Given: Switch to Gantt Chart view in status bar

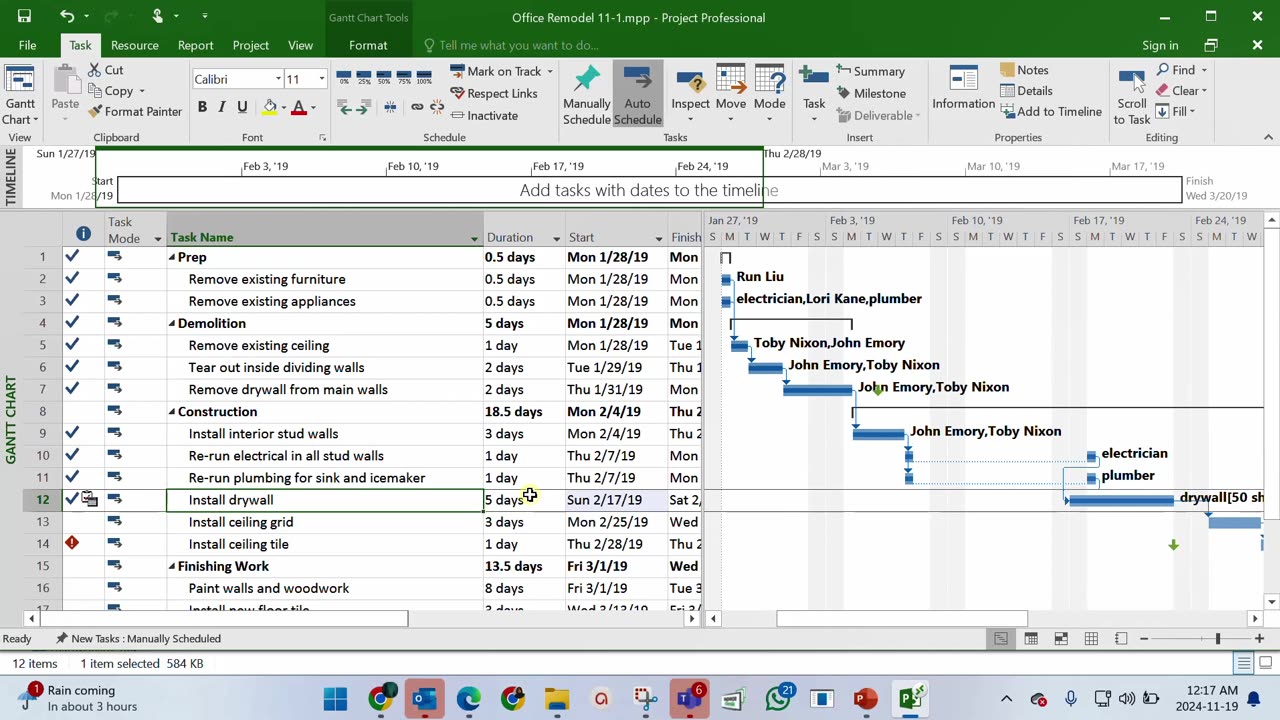Looking at the screenshot, I should (1001, 638).
